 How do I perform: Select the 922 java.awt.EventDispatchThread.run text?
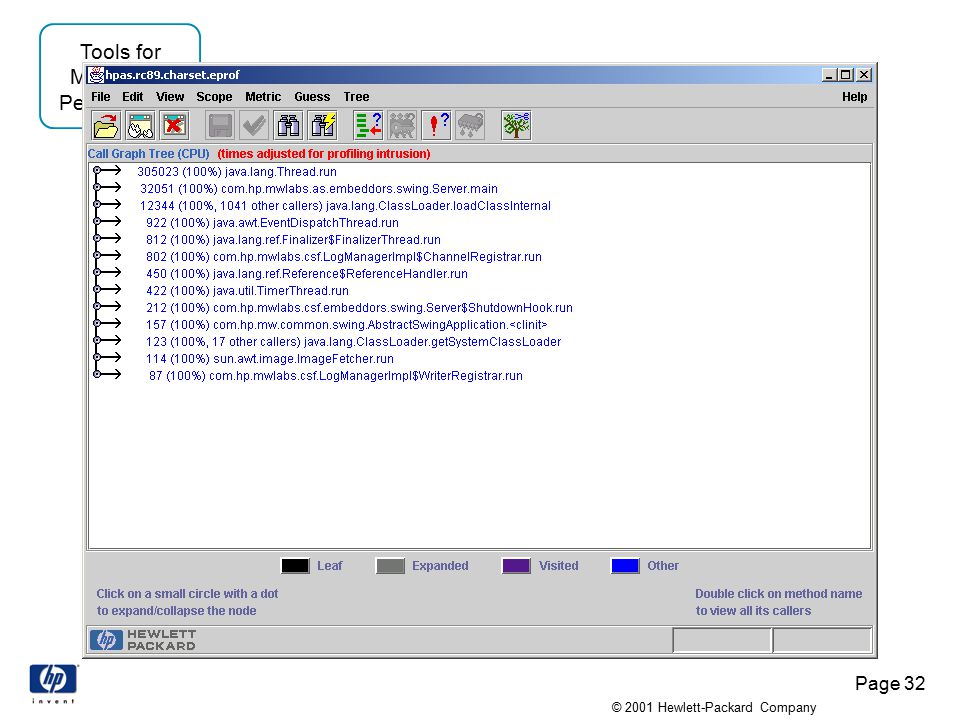272,223
